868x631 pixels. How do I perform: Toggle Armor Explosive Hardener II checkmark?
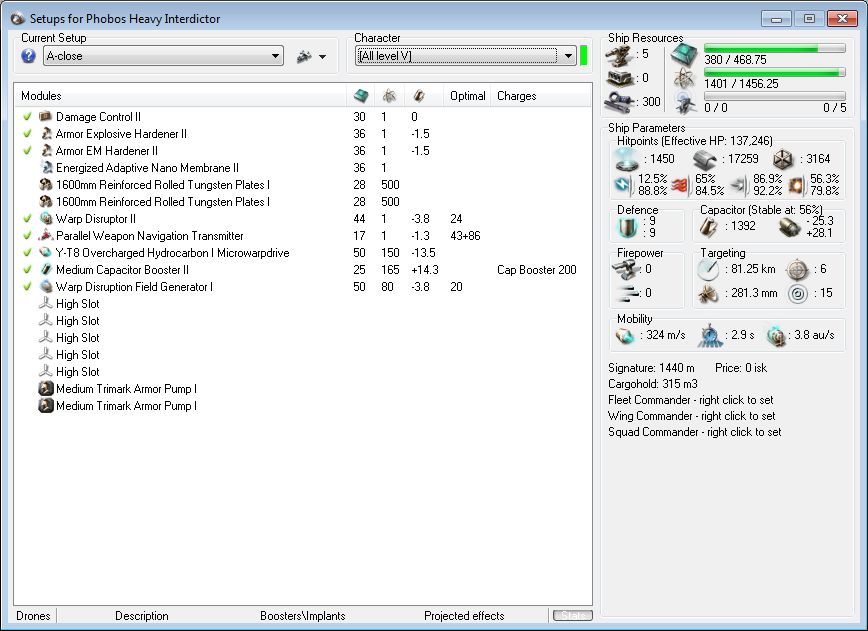27,133
